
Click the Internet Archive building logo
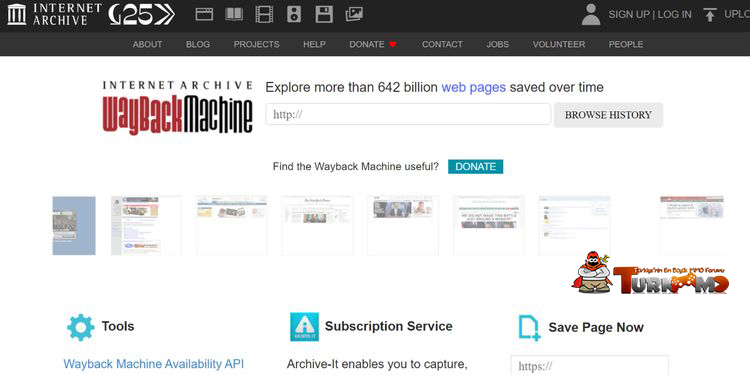17,14
